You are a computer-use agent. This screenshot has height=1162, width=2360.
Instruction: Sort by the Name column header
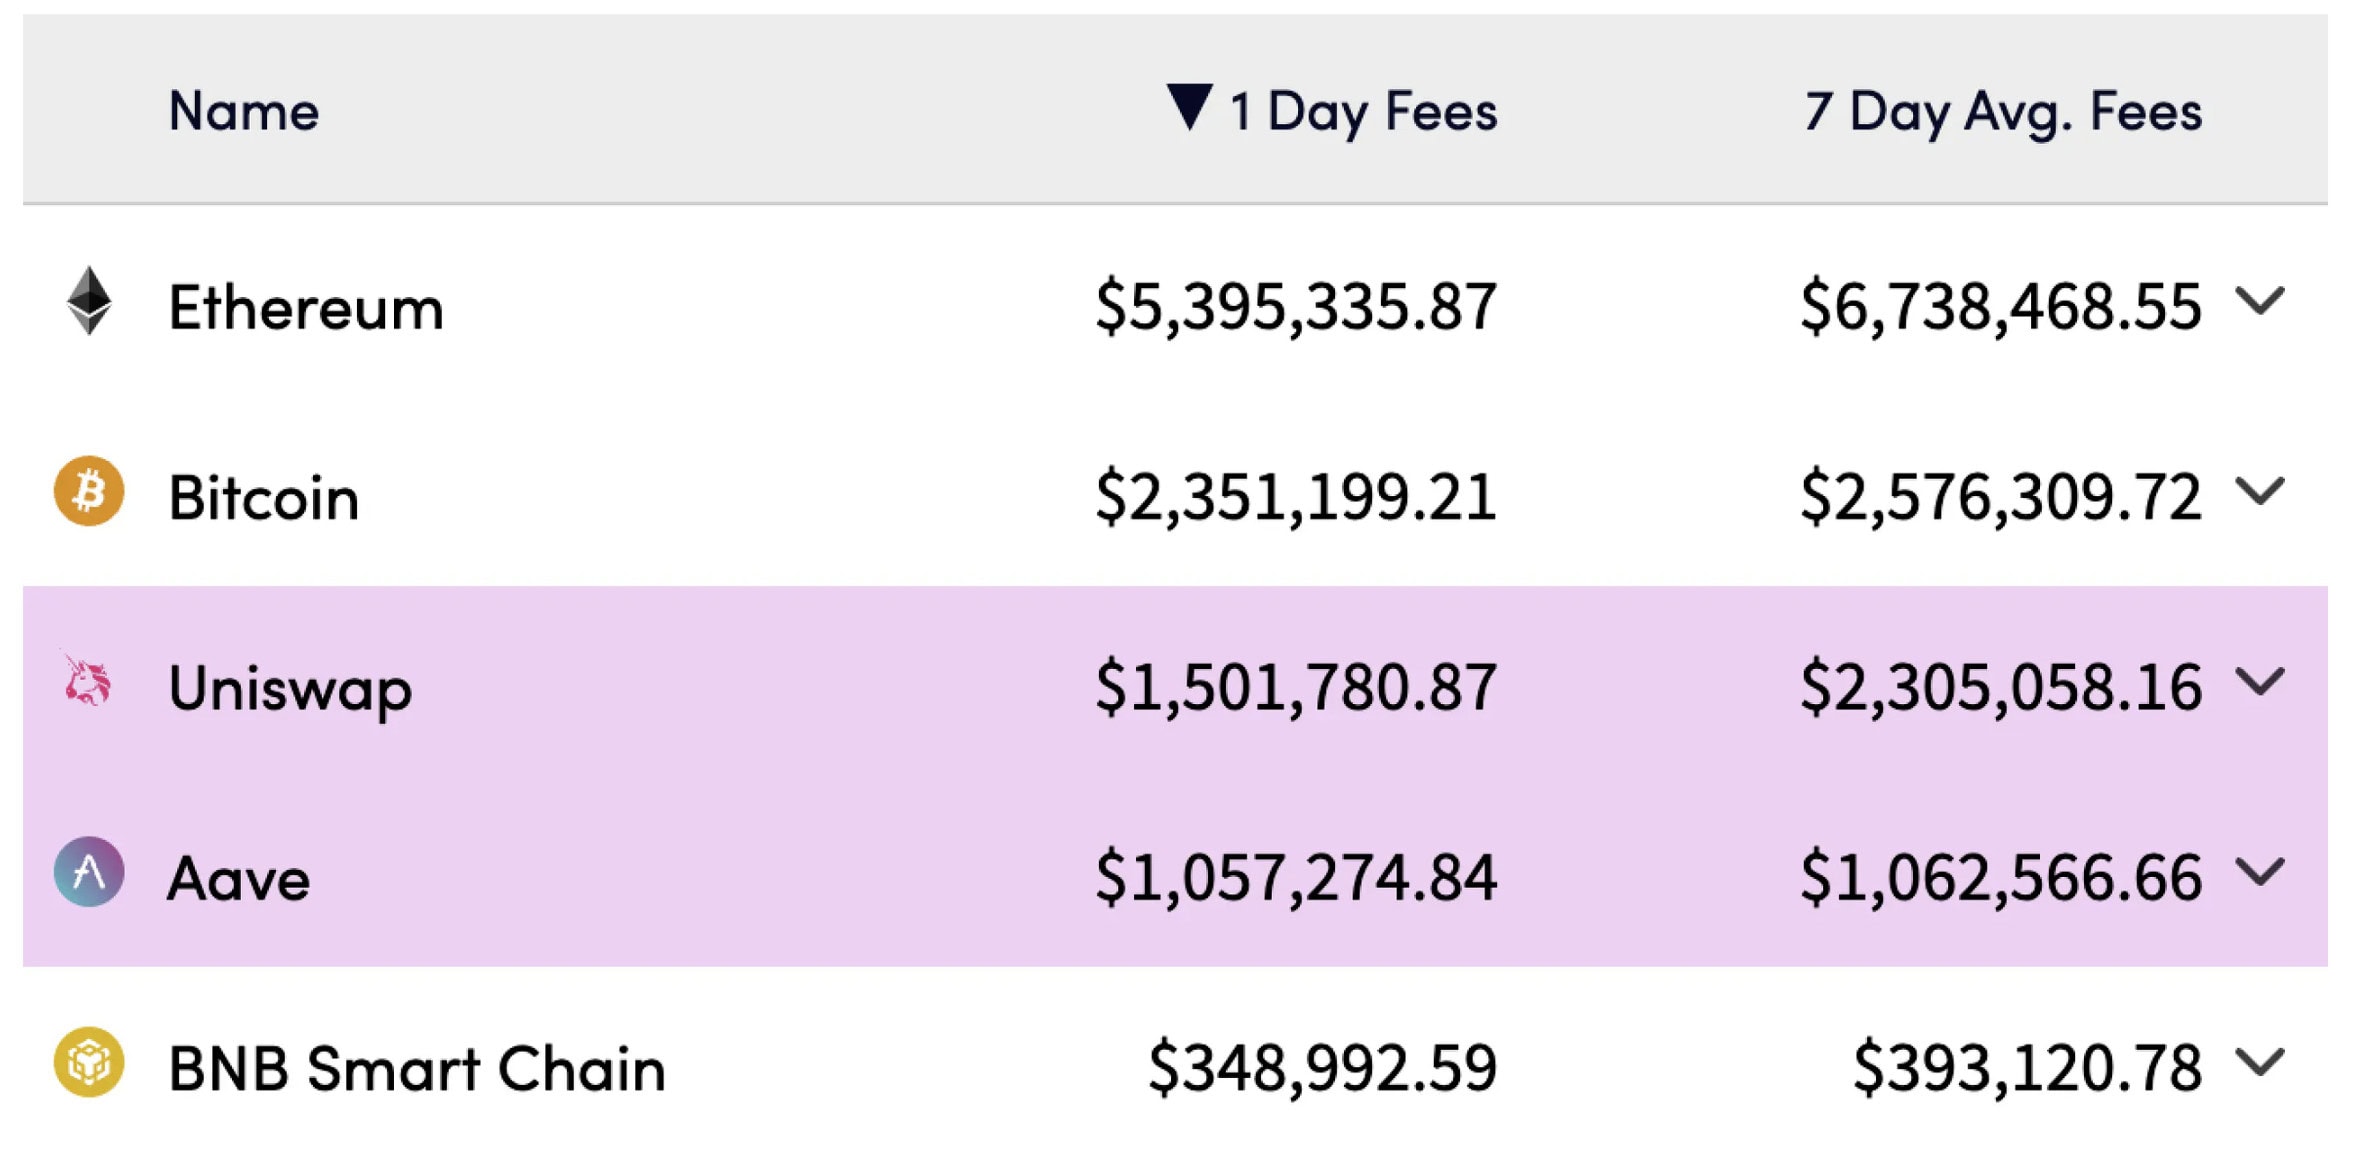[x=244, y=110]
